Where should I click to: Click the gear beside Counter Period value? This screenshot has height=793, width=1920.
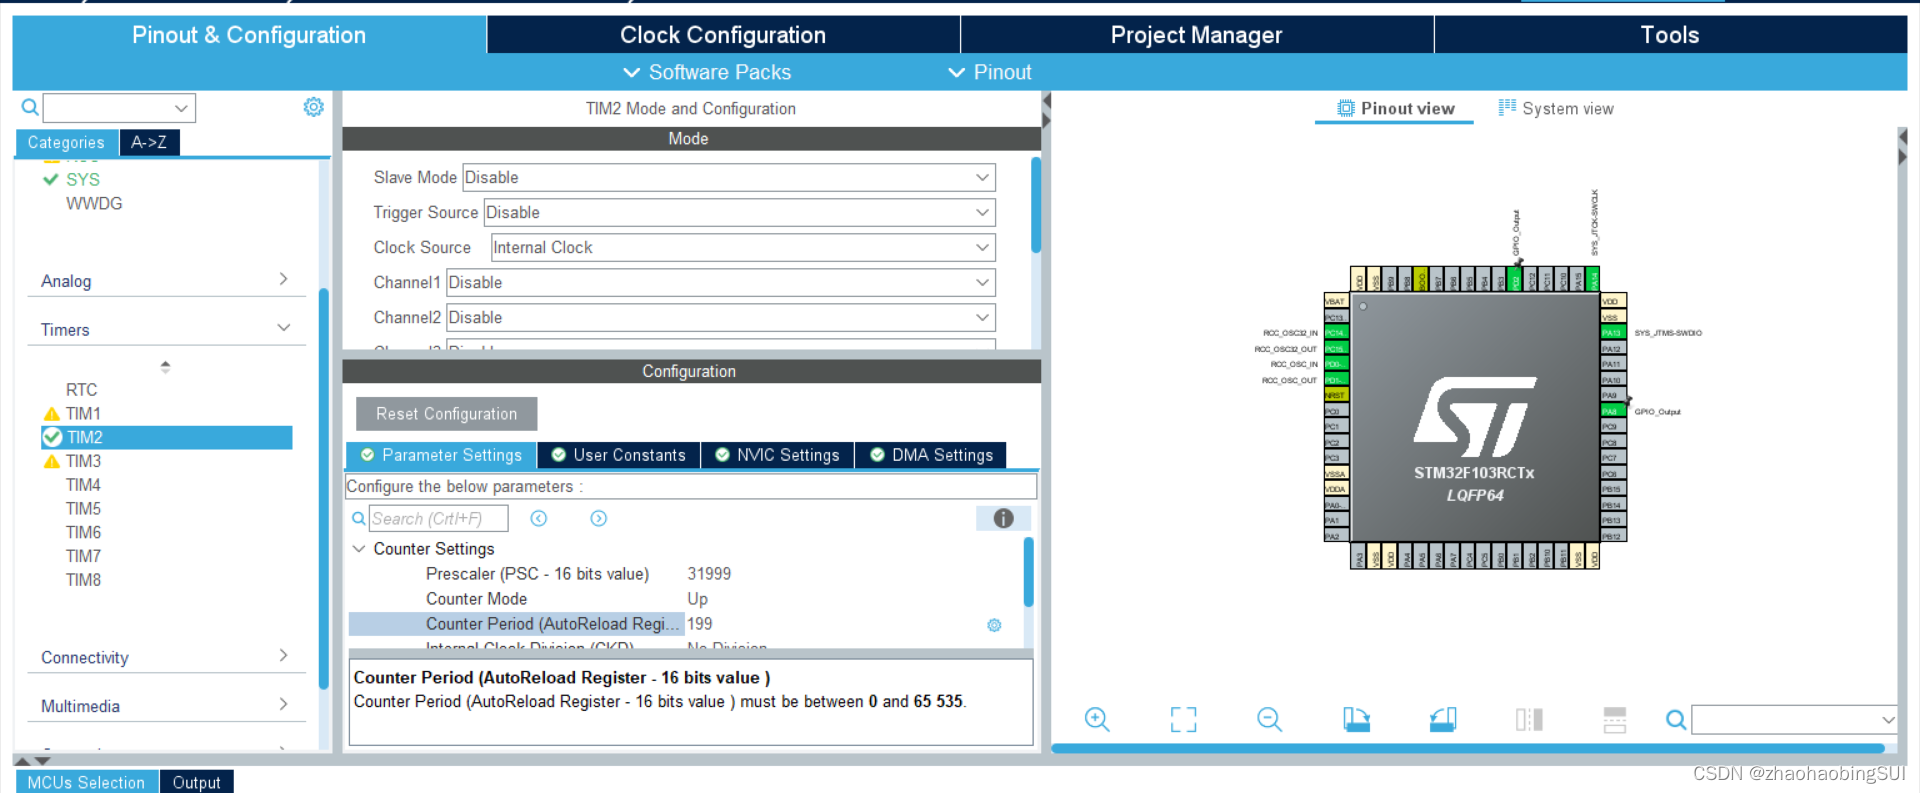click(994, 625)
